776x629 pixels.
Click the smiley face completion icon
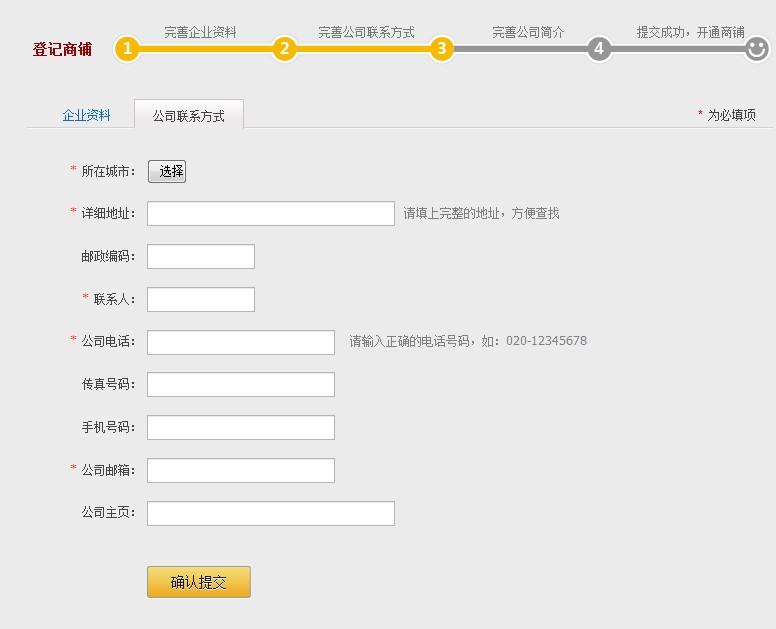pyautogui.click(x=757, y=48)
